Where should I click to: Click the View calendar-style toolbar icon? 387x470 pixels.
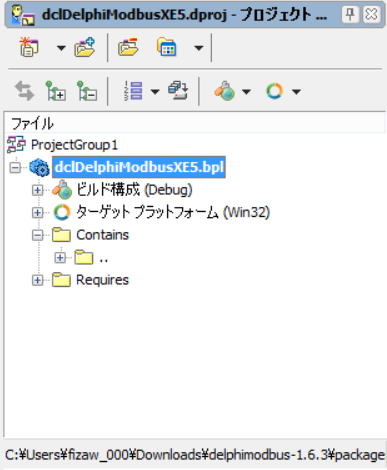point(167,48)
